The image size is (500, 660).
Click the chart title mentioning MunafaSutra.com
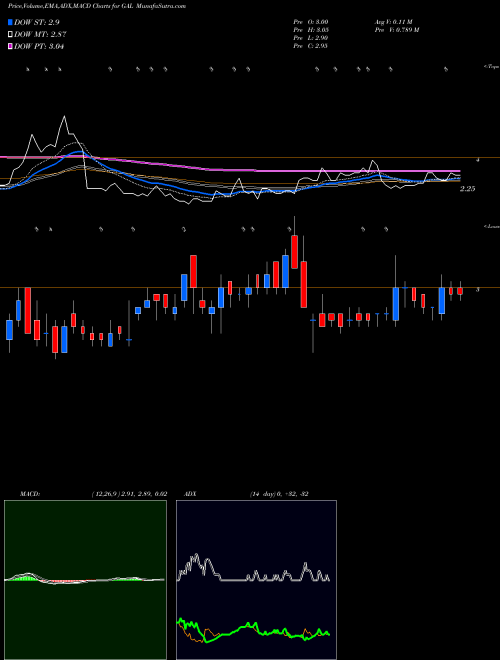pos(97,6)
